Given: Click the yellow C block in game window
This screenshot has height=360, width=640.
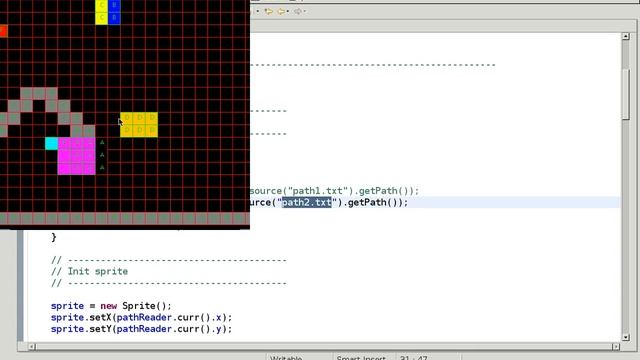Looking at the screenshot, I should 102,12.
